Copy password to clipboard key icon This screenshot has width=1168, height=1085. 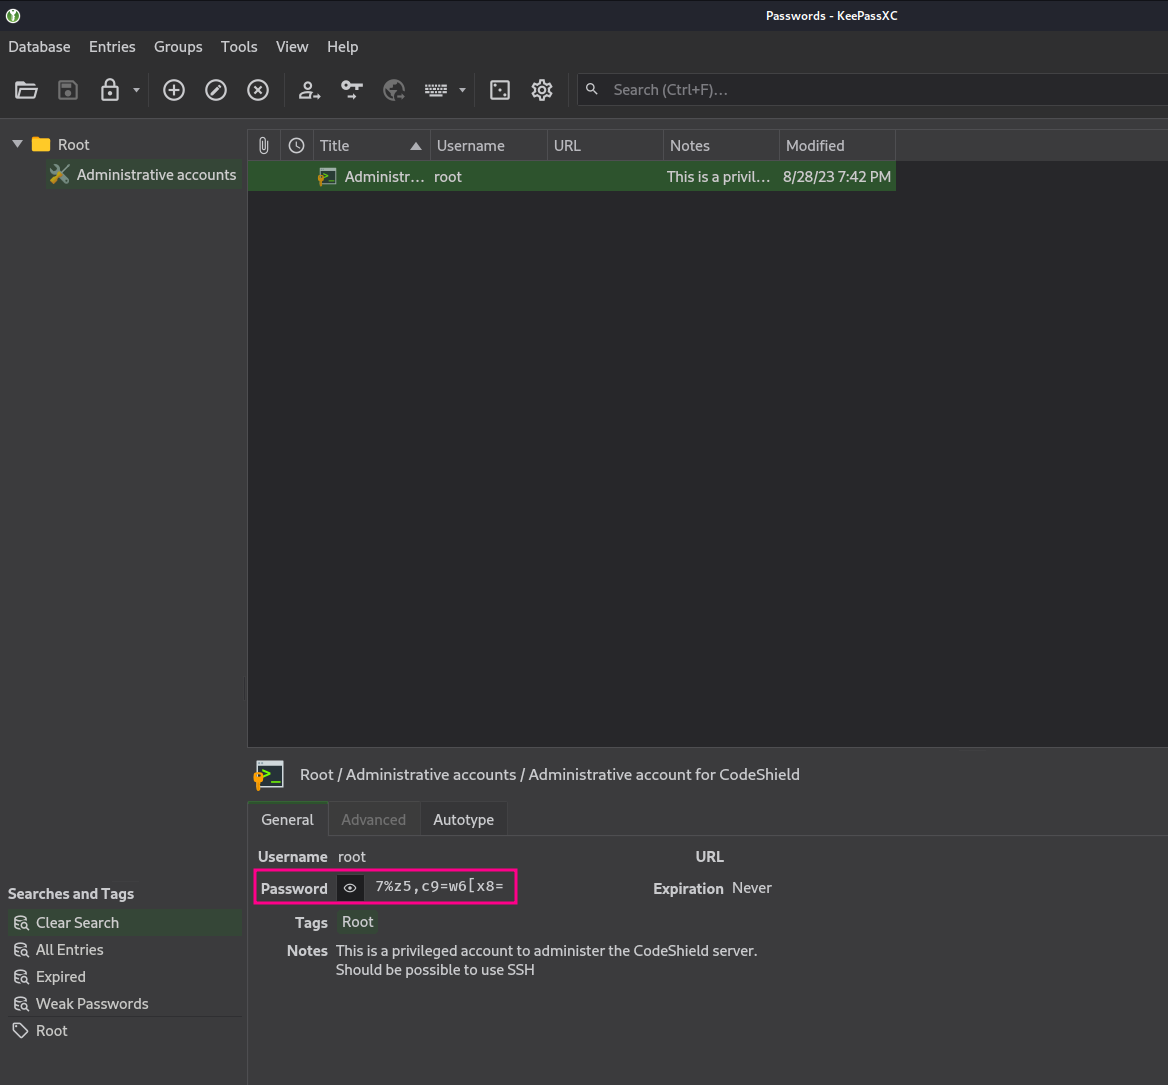(x=352, y=90)
